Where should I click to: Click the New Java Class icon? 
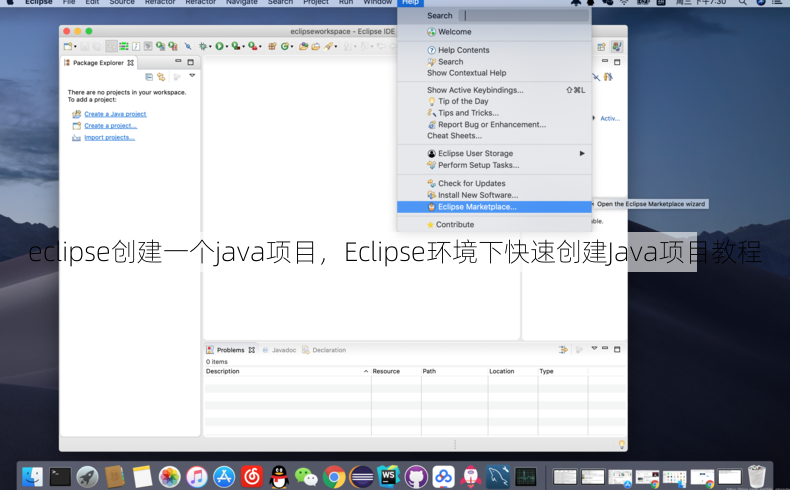(285, 46)
